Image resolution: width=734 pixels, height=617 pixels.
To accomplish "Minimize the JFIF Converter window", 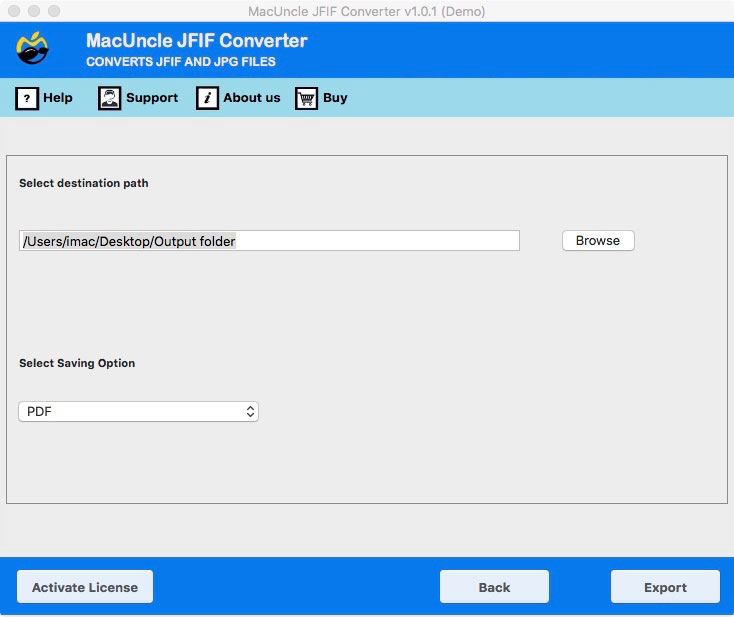I will pyautogui.click(x=33, y=11).
